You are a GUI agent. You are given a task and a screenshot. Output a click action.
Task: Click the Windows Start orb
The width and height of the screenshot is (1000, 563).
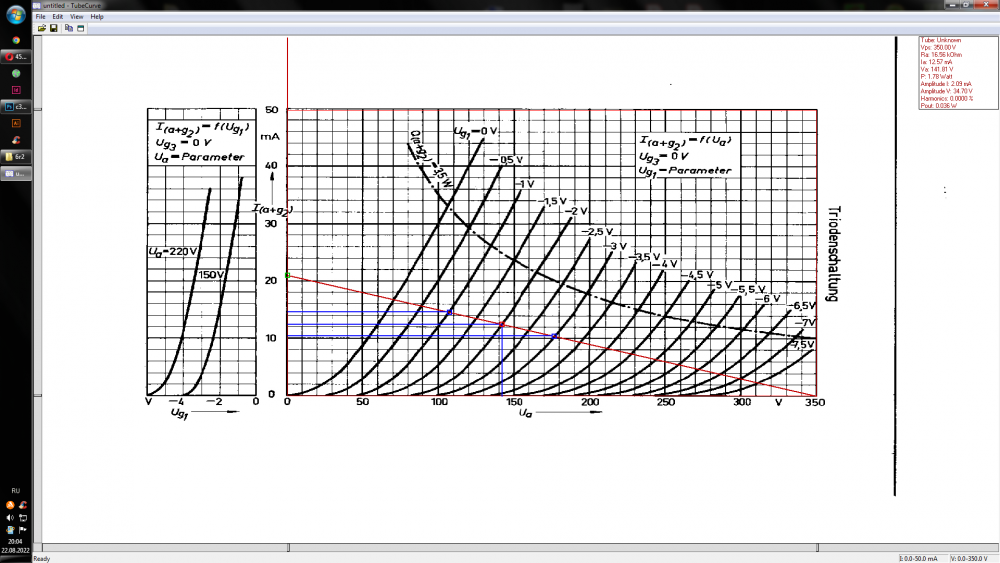point(16,14)
